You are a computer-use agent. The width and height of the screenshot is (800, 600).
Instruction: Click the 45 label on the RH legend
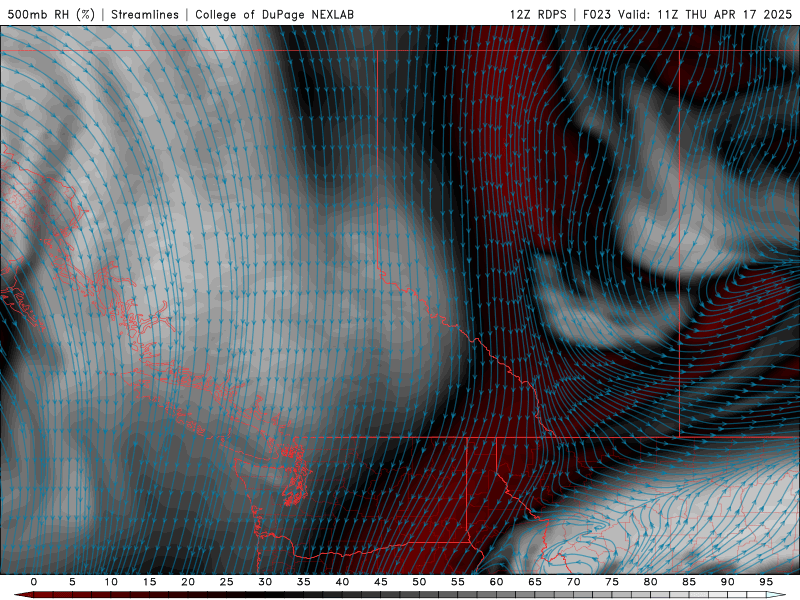[381, 582]
